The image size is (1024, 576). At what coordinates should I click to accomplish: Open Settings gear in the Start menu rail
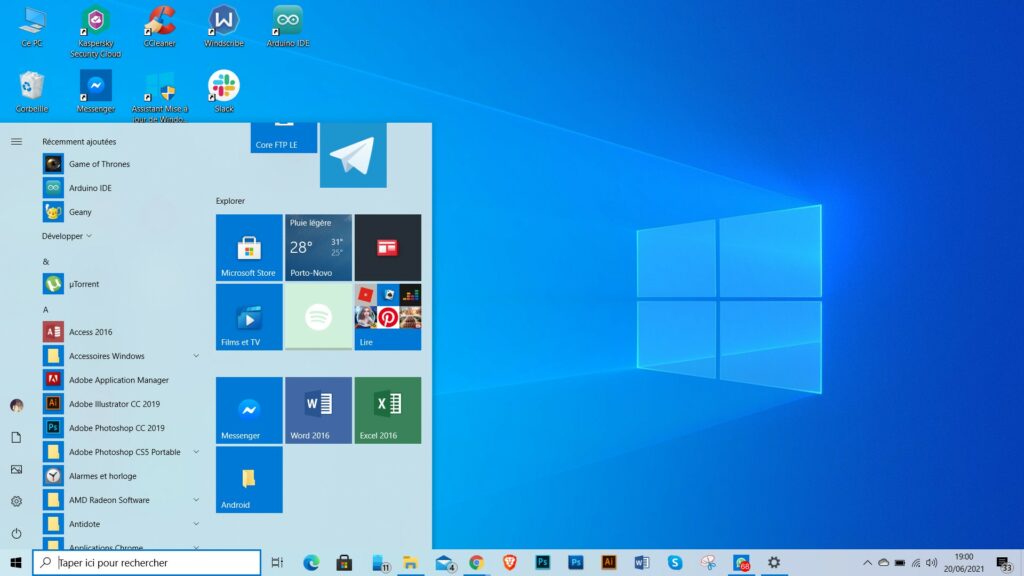[16, 502]
